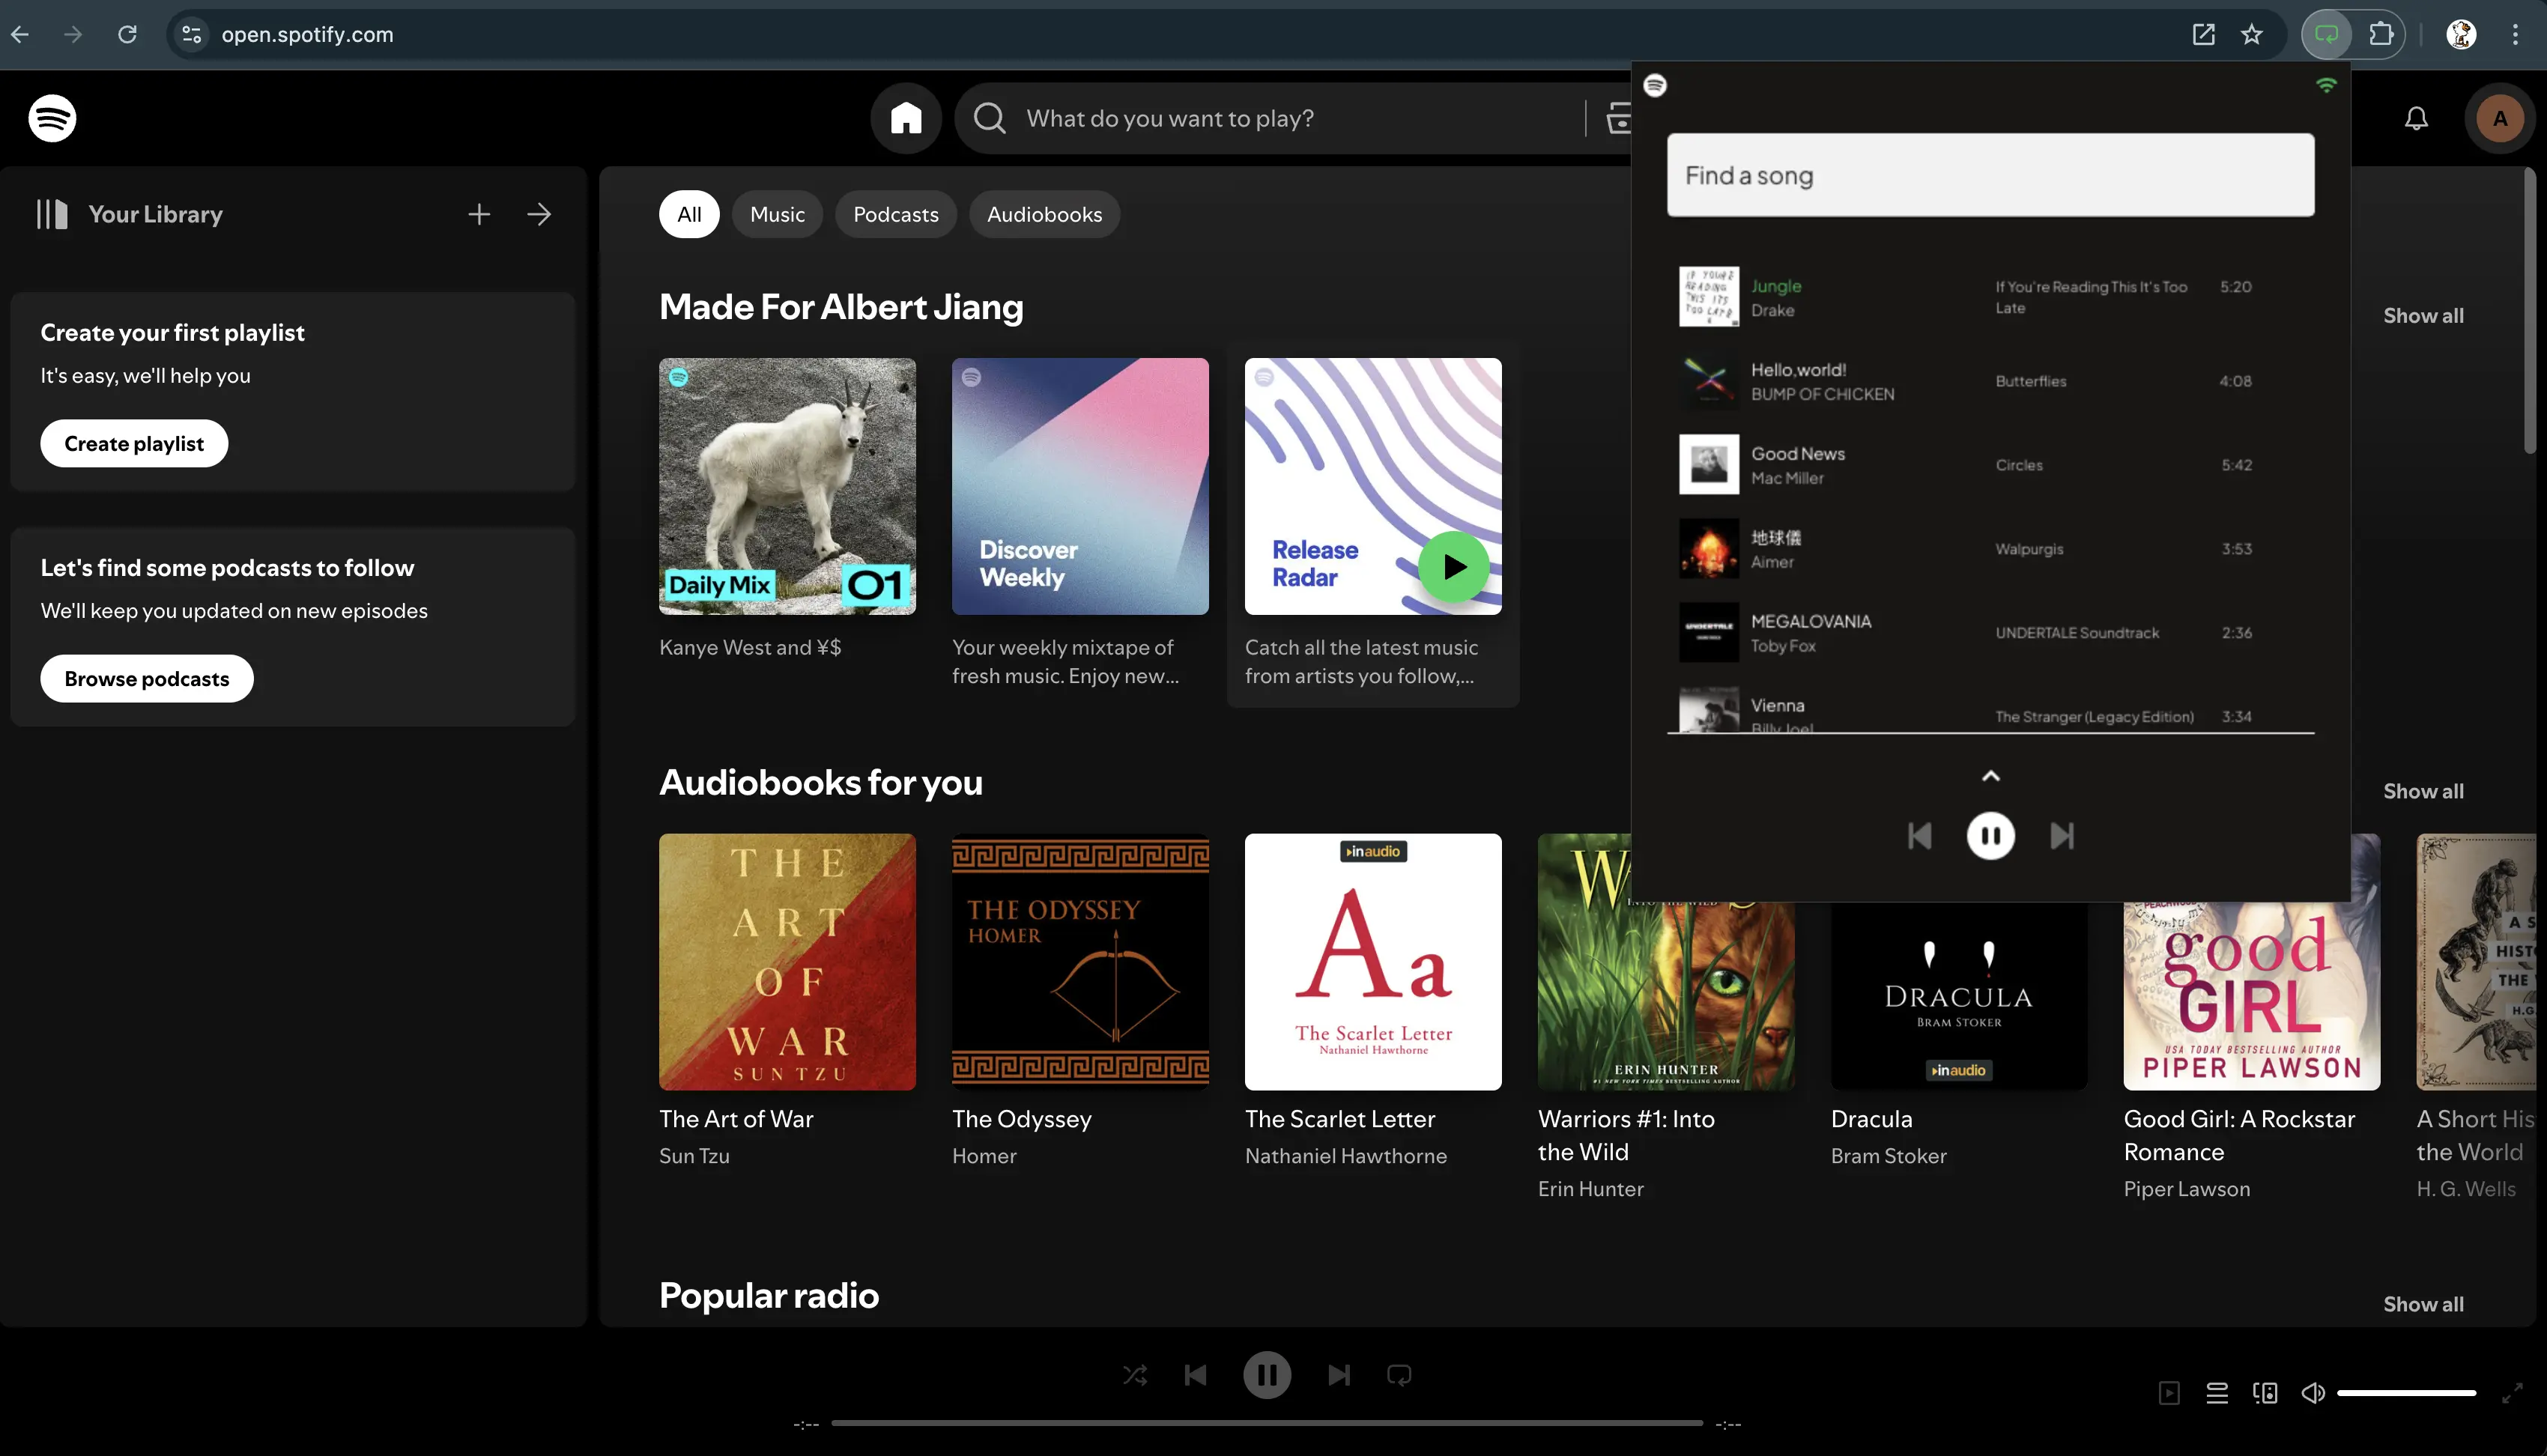The height and width of the screenshot is (1456, 2547).
Task: Select the Audiobooks filter tab
Action: pyautogui.click(x=1044, y=214)
